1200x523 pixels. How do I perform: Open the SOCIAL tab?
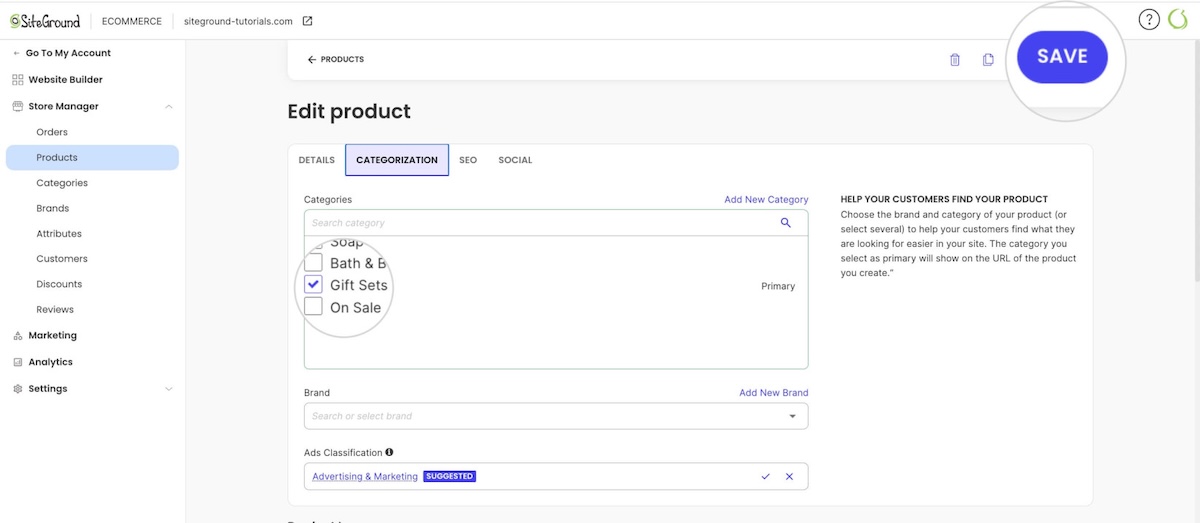coord(515,160)
